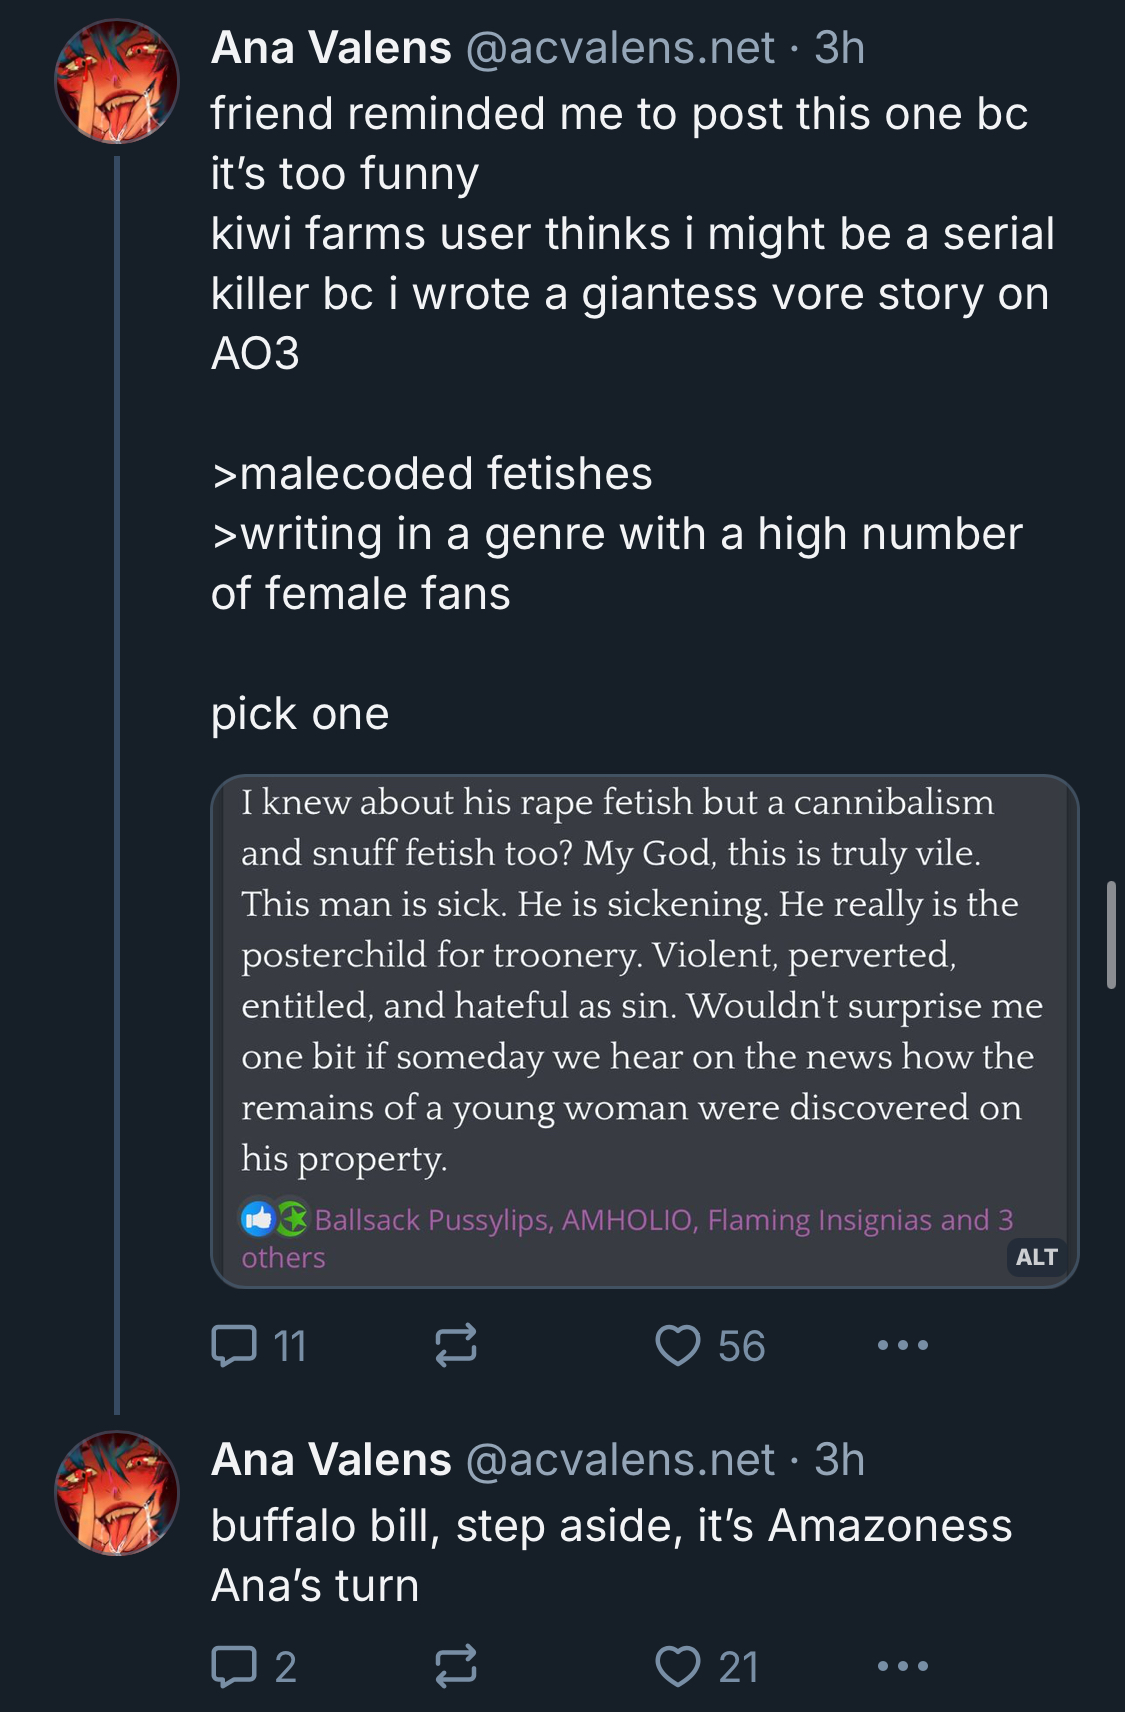The height and width of the screenshot is (1712, 1125).
Task: Like the buffalo bill post with 21 likes
Action: (678, 1666)
